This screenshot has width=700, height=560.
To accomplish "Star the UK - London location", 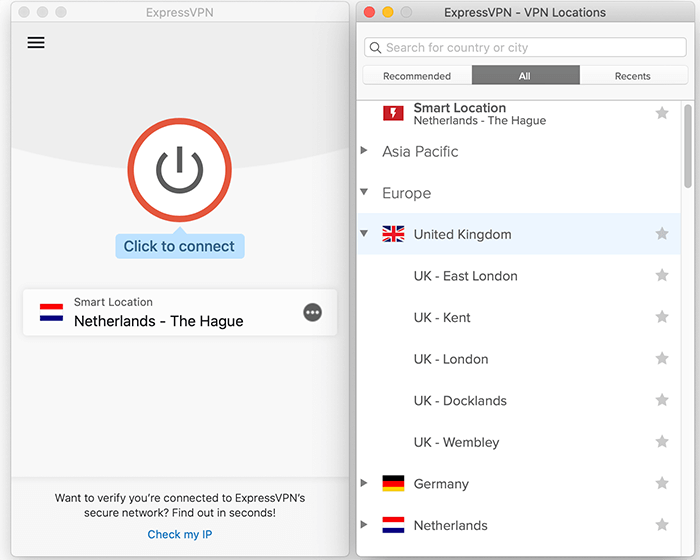I will (x=662, y=359).
